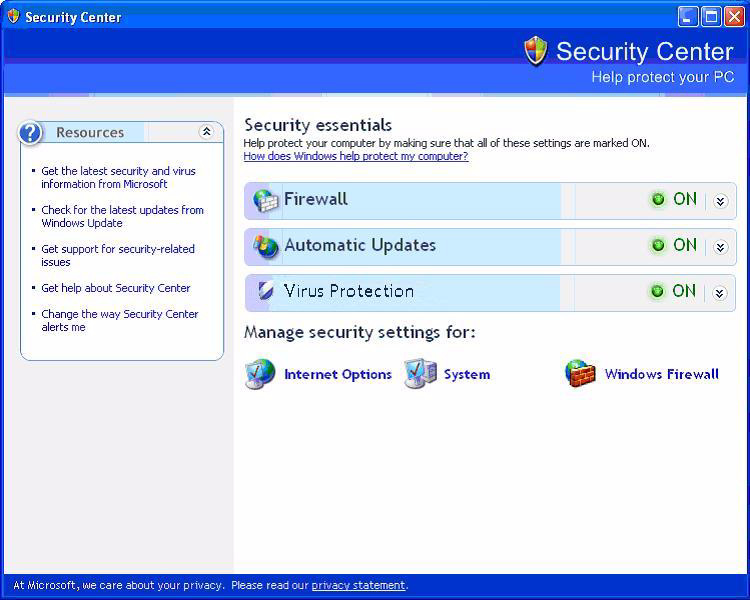Open the Windows Firewall brick wall icon

(x=580, y=374)
